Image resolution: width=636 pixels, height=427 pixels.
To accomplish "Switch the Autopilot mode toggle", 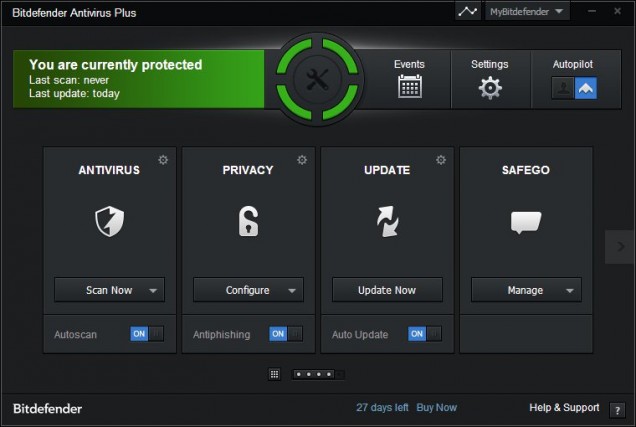I will tap(574, 89).
